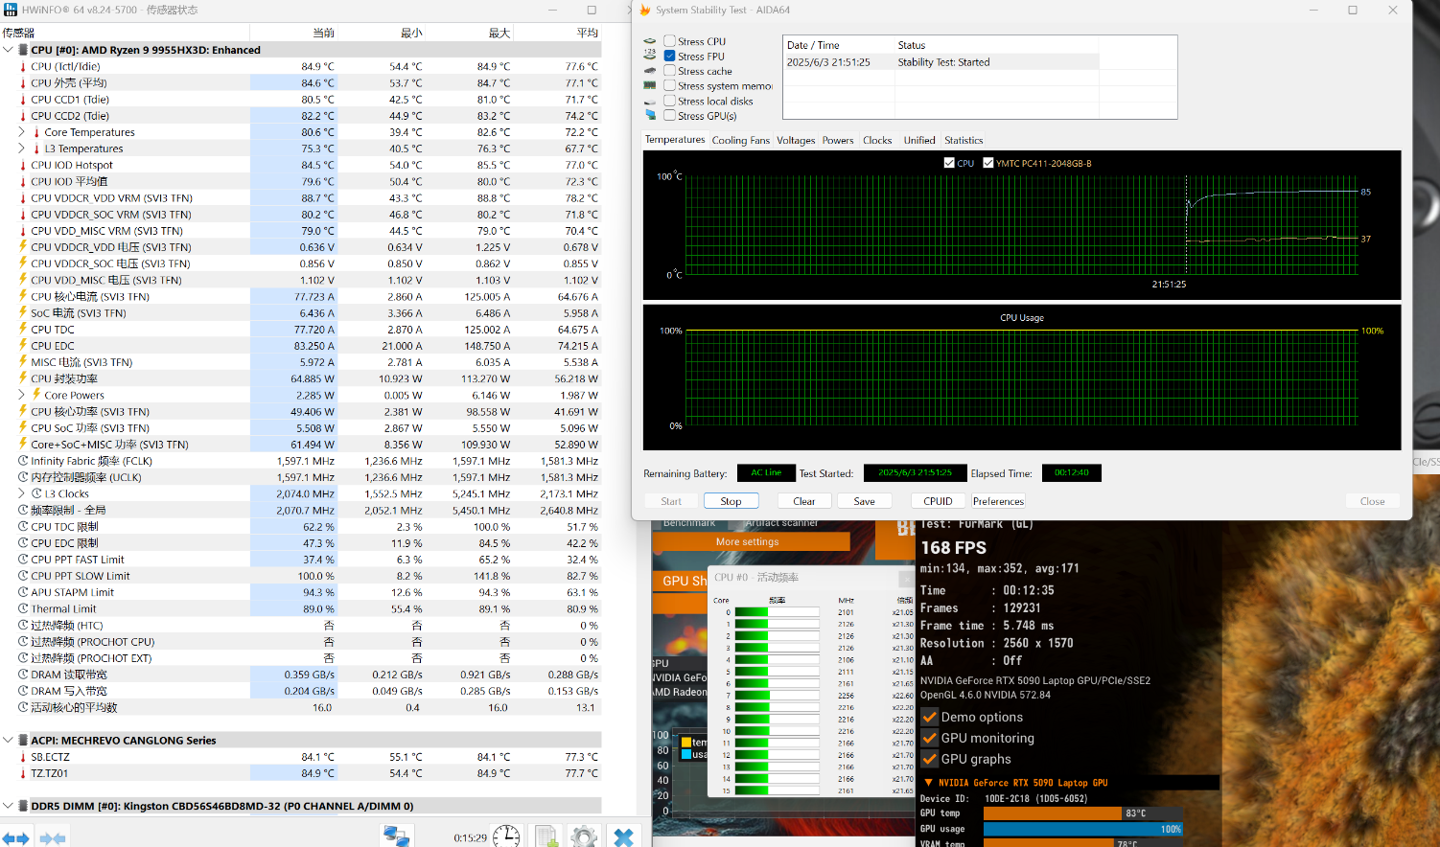Click the blue expand-columns arrows icon in HWiNFO
The height and width of the screenshot is (847, 1440).
pos(15,838)
